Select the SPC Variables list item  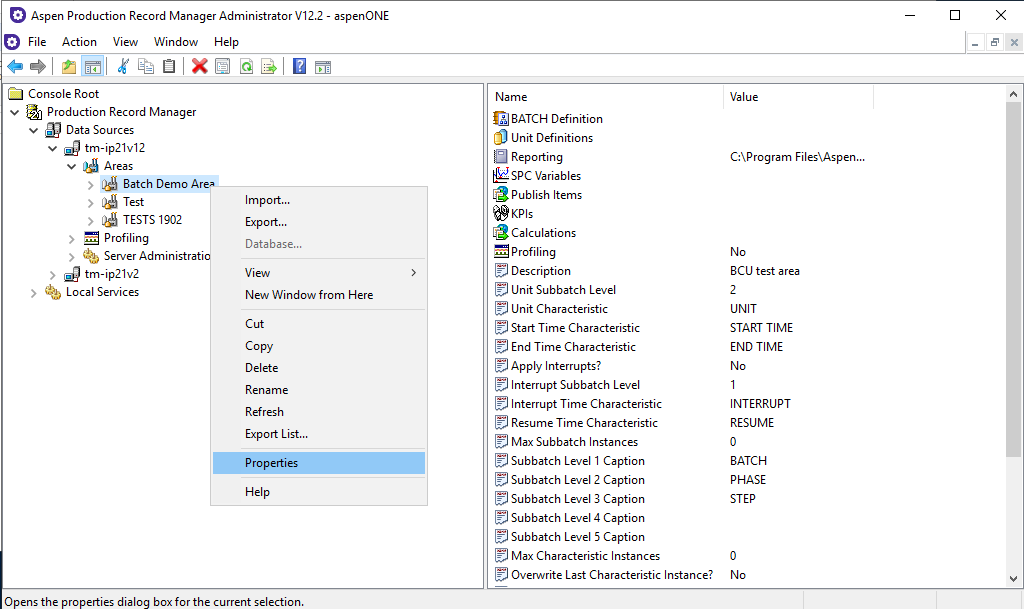[x=545, y=176]
